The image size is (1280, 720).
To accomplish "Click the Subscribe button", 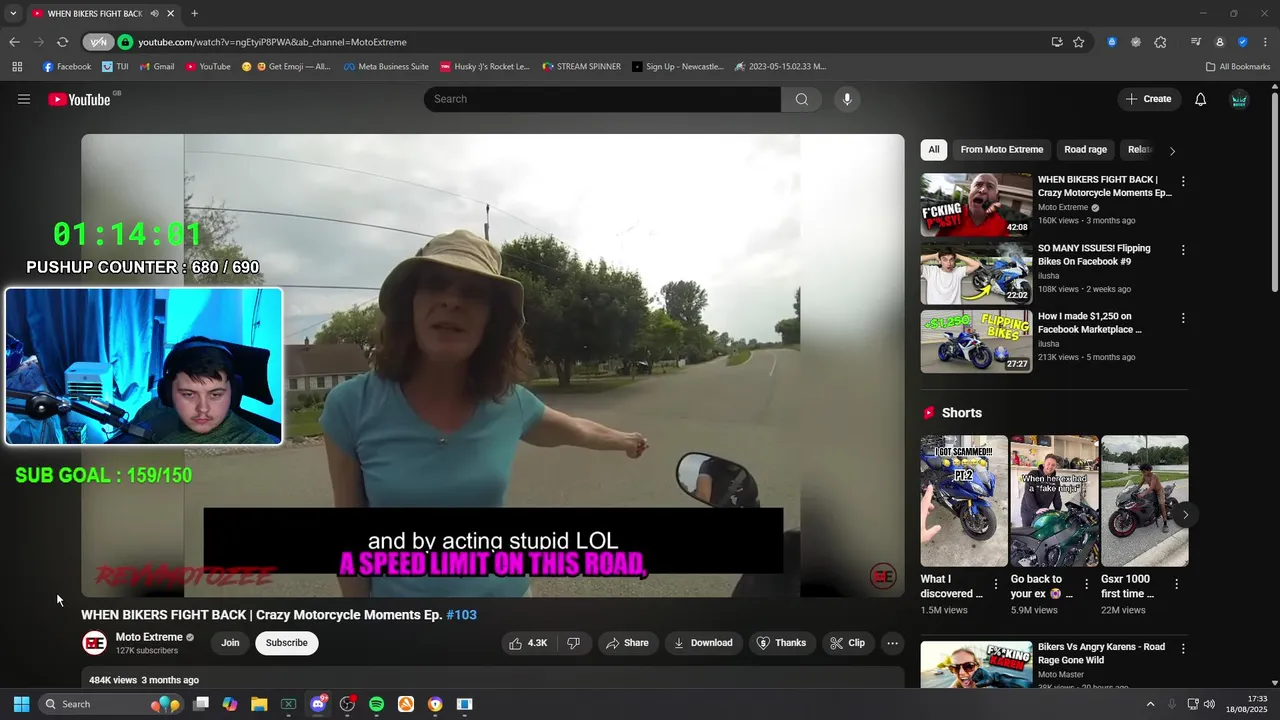I will (x=287, y=643).
